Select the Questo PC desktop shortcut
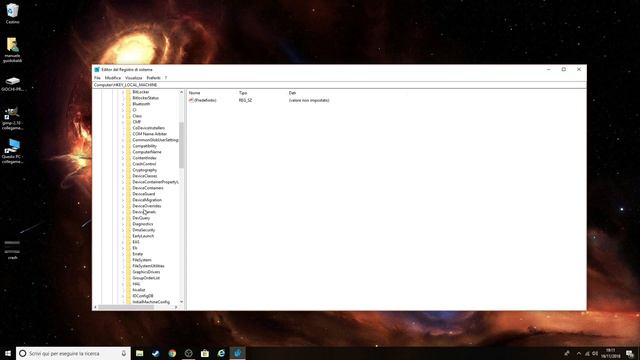The height and width of the screenshot is (360, 640). coord(12,151)
